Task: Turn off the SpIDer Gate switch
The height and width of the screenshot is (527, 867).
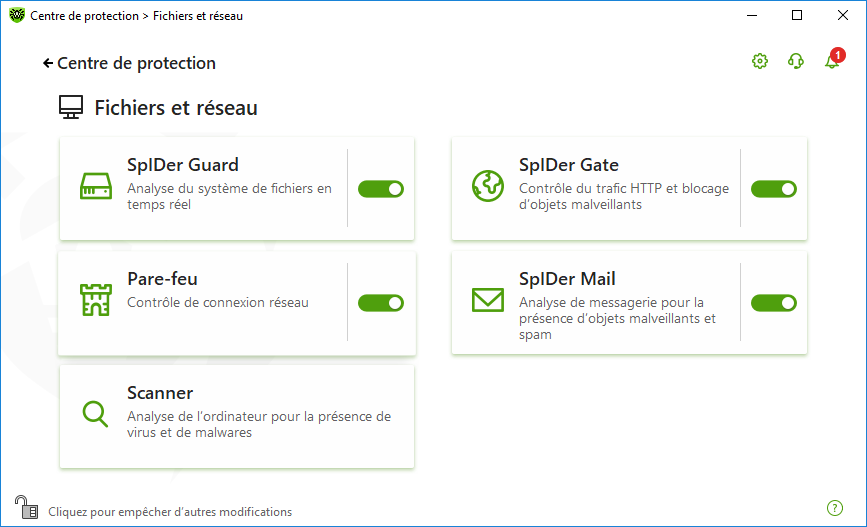Action: (x=774, y=189)
